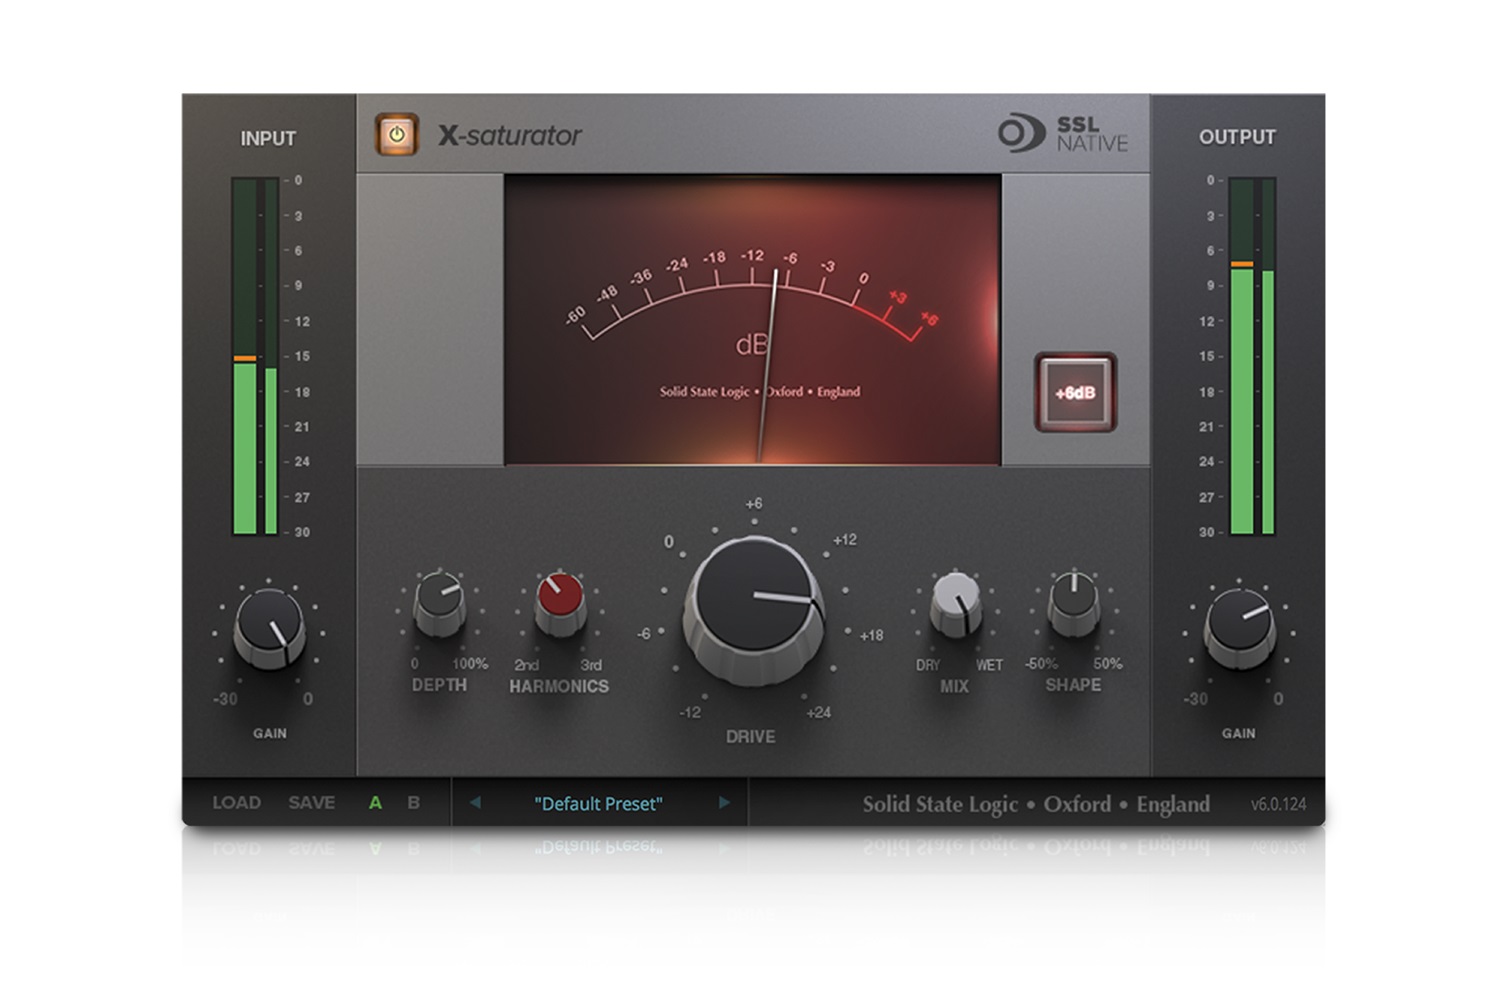Click the Shape knob
Screen dimensions: 1500x1000
pyautogui.click(x=1073, y=600)
